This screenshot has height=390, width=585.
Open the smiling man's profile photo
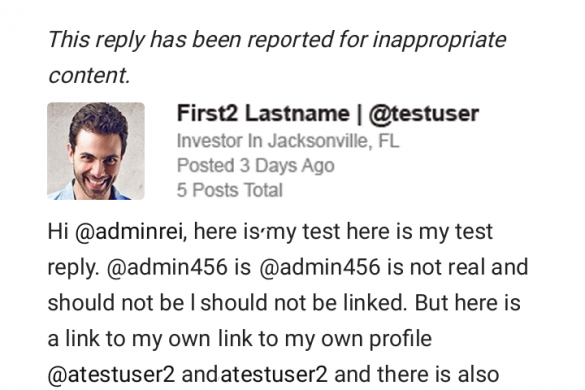coord(96,151)
